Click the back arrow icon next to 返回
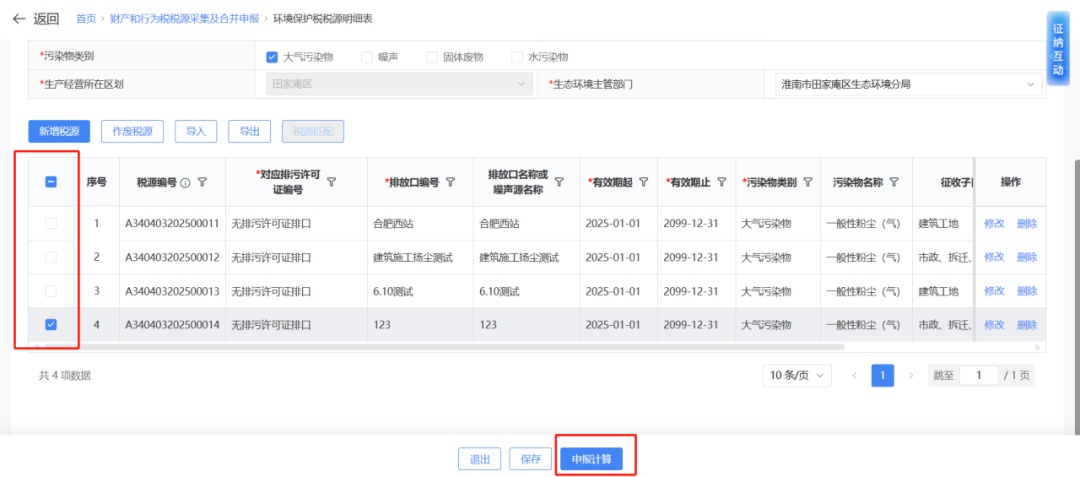 coord(18,19)
